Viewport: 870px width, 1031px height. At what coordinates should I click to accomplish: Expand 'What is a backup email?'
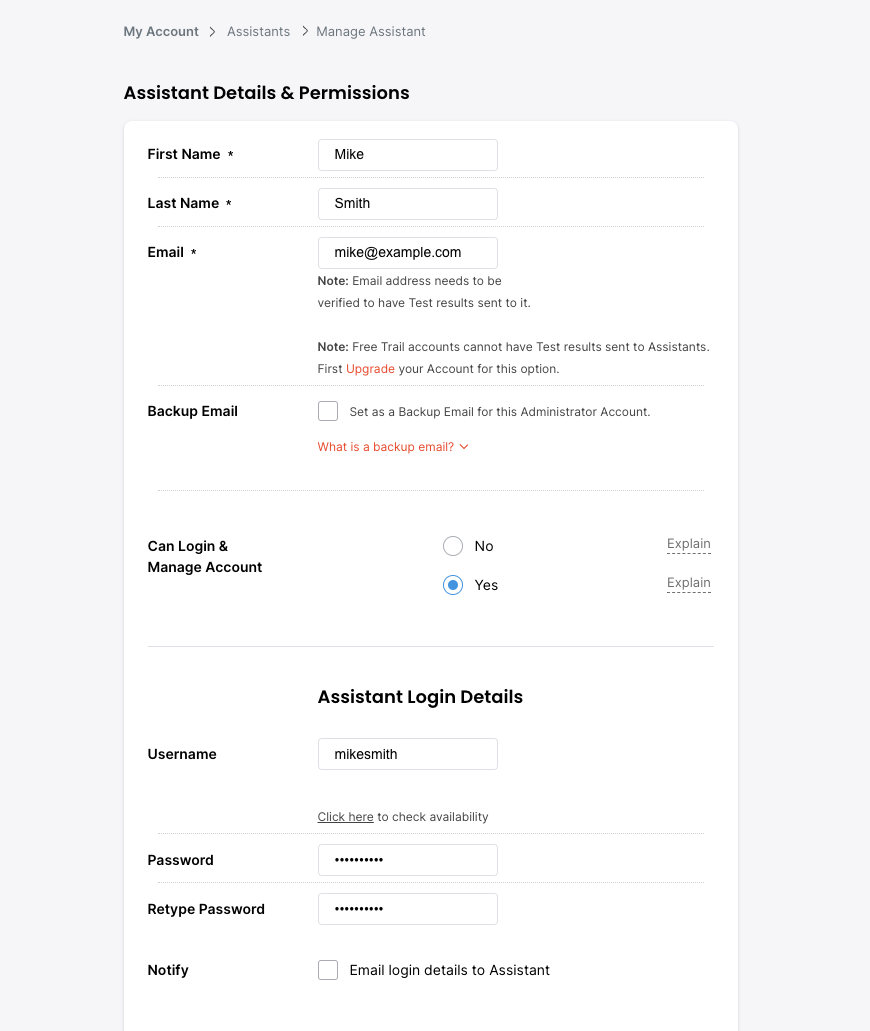386,447
